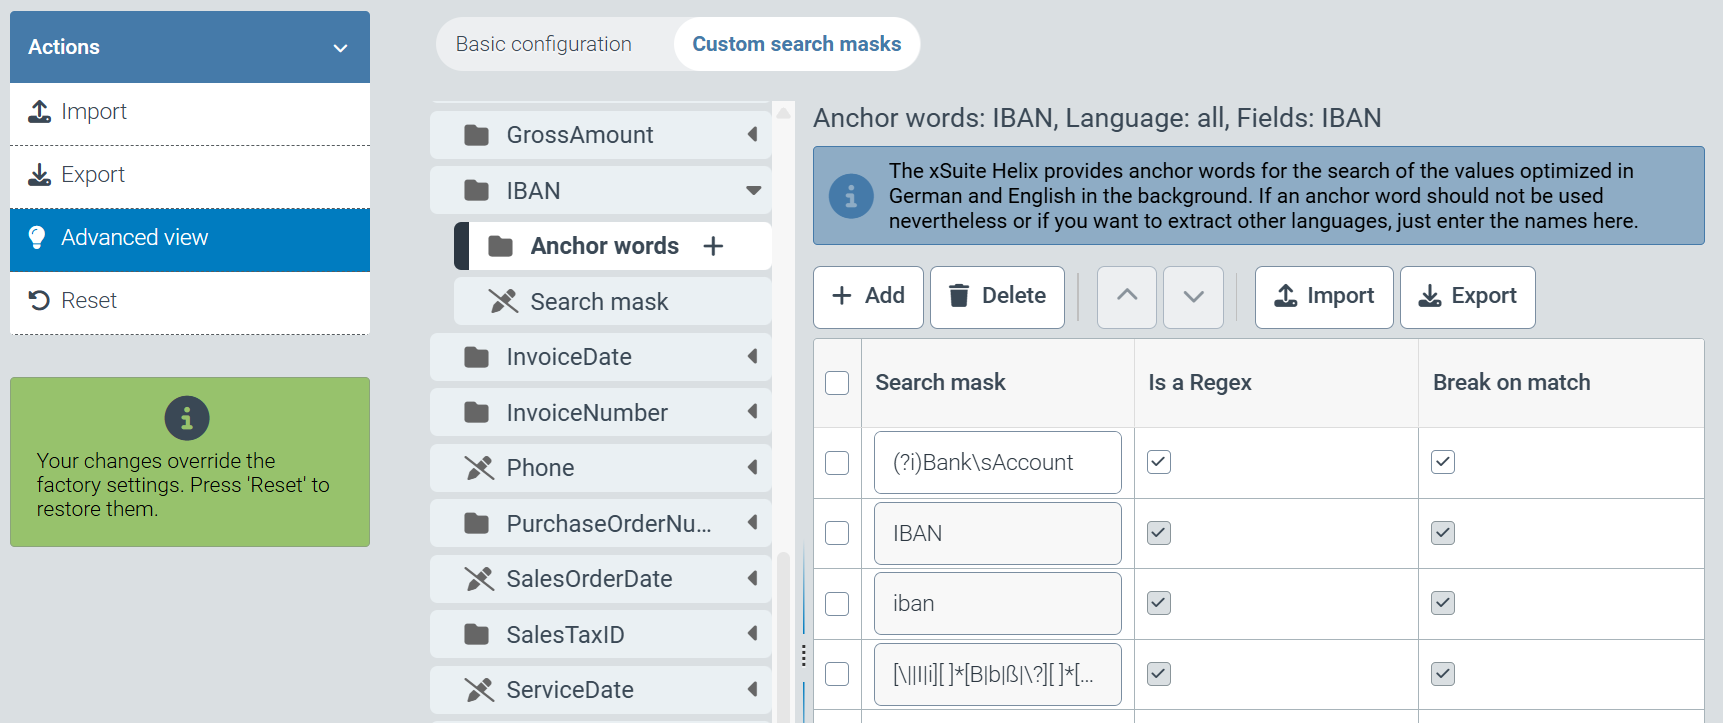Image resolution: width=1723 pixels, height=723 pixels.
Task: Uncheck Is a Regex for (?i)Bank\sAccount row
Action: [1159, 462]
